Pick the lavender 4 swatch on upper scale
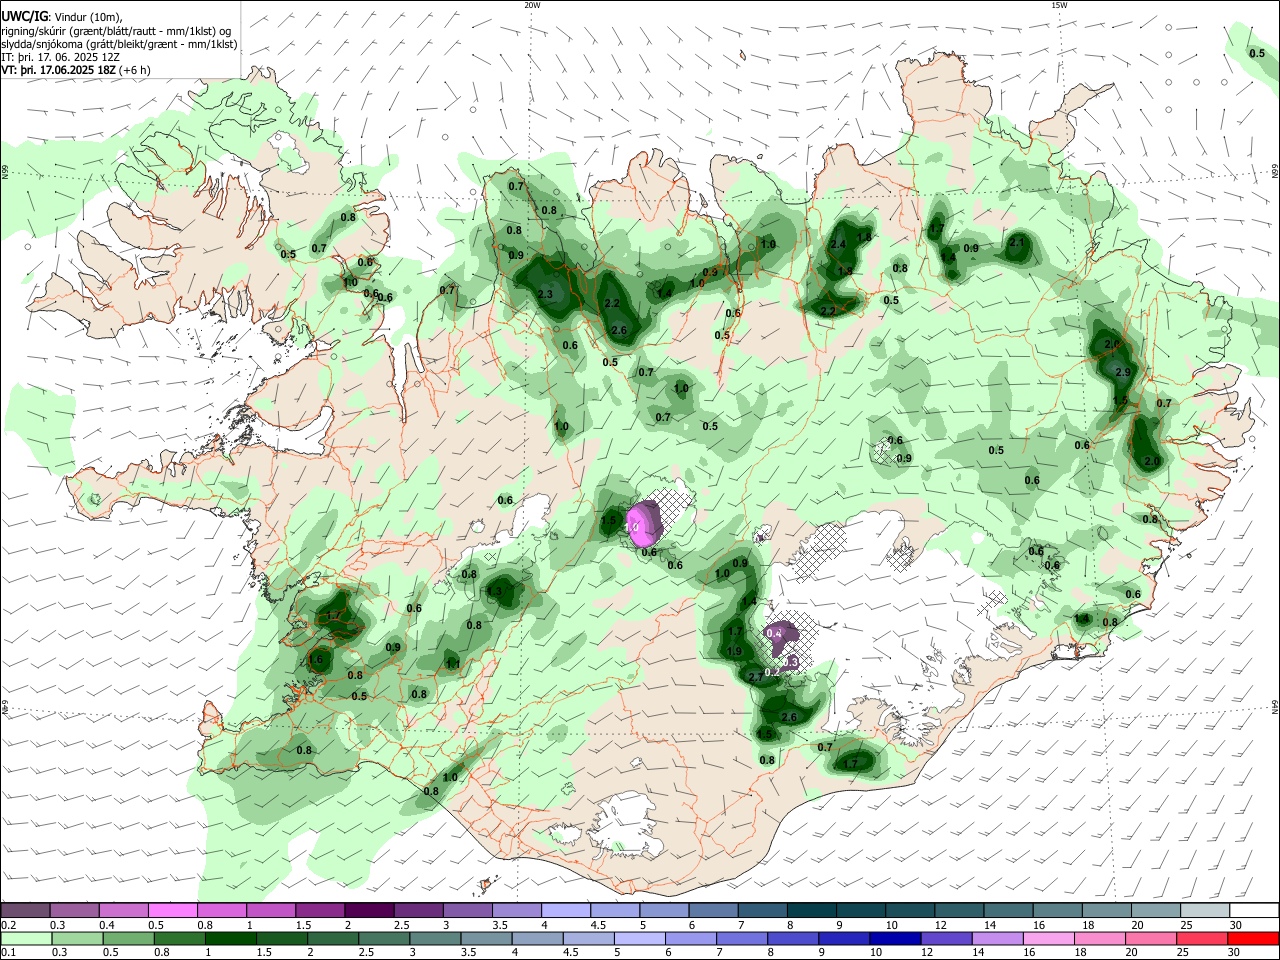Screen dimensions: 1280x960 [x=565, y=911]
